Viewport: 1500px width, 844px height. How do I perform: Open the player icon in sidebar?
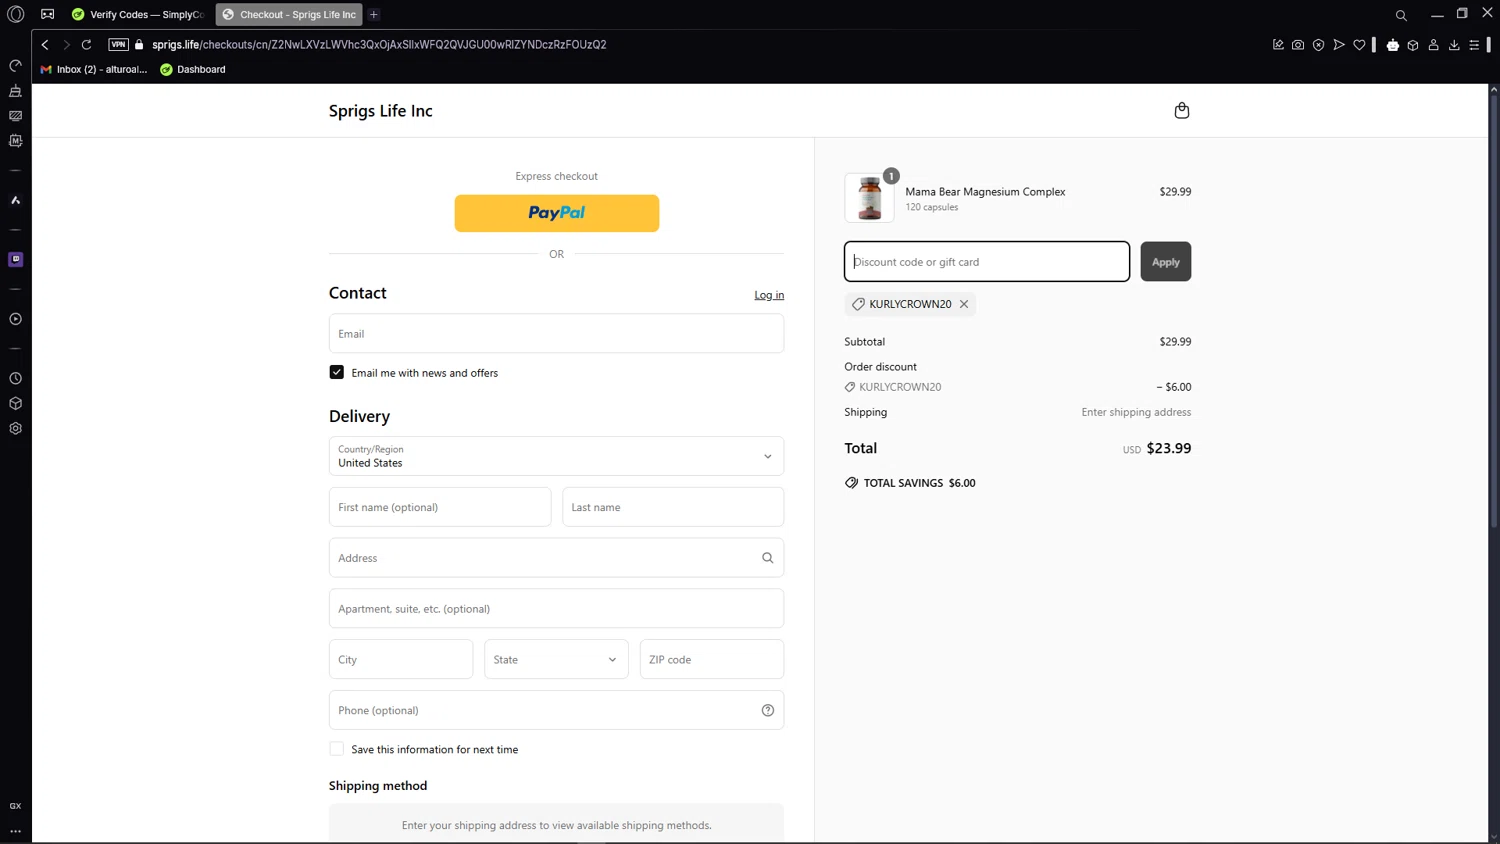coord(16,319)
